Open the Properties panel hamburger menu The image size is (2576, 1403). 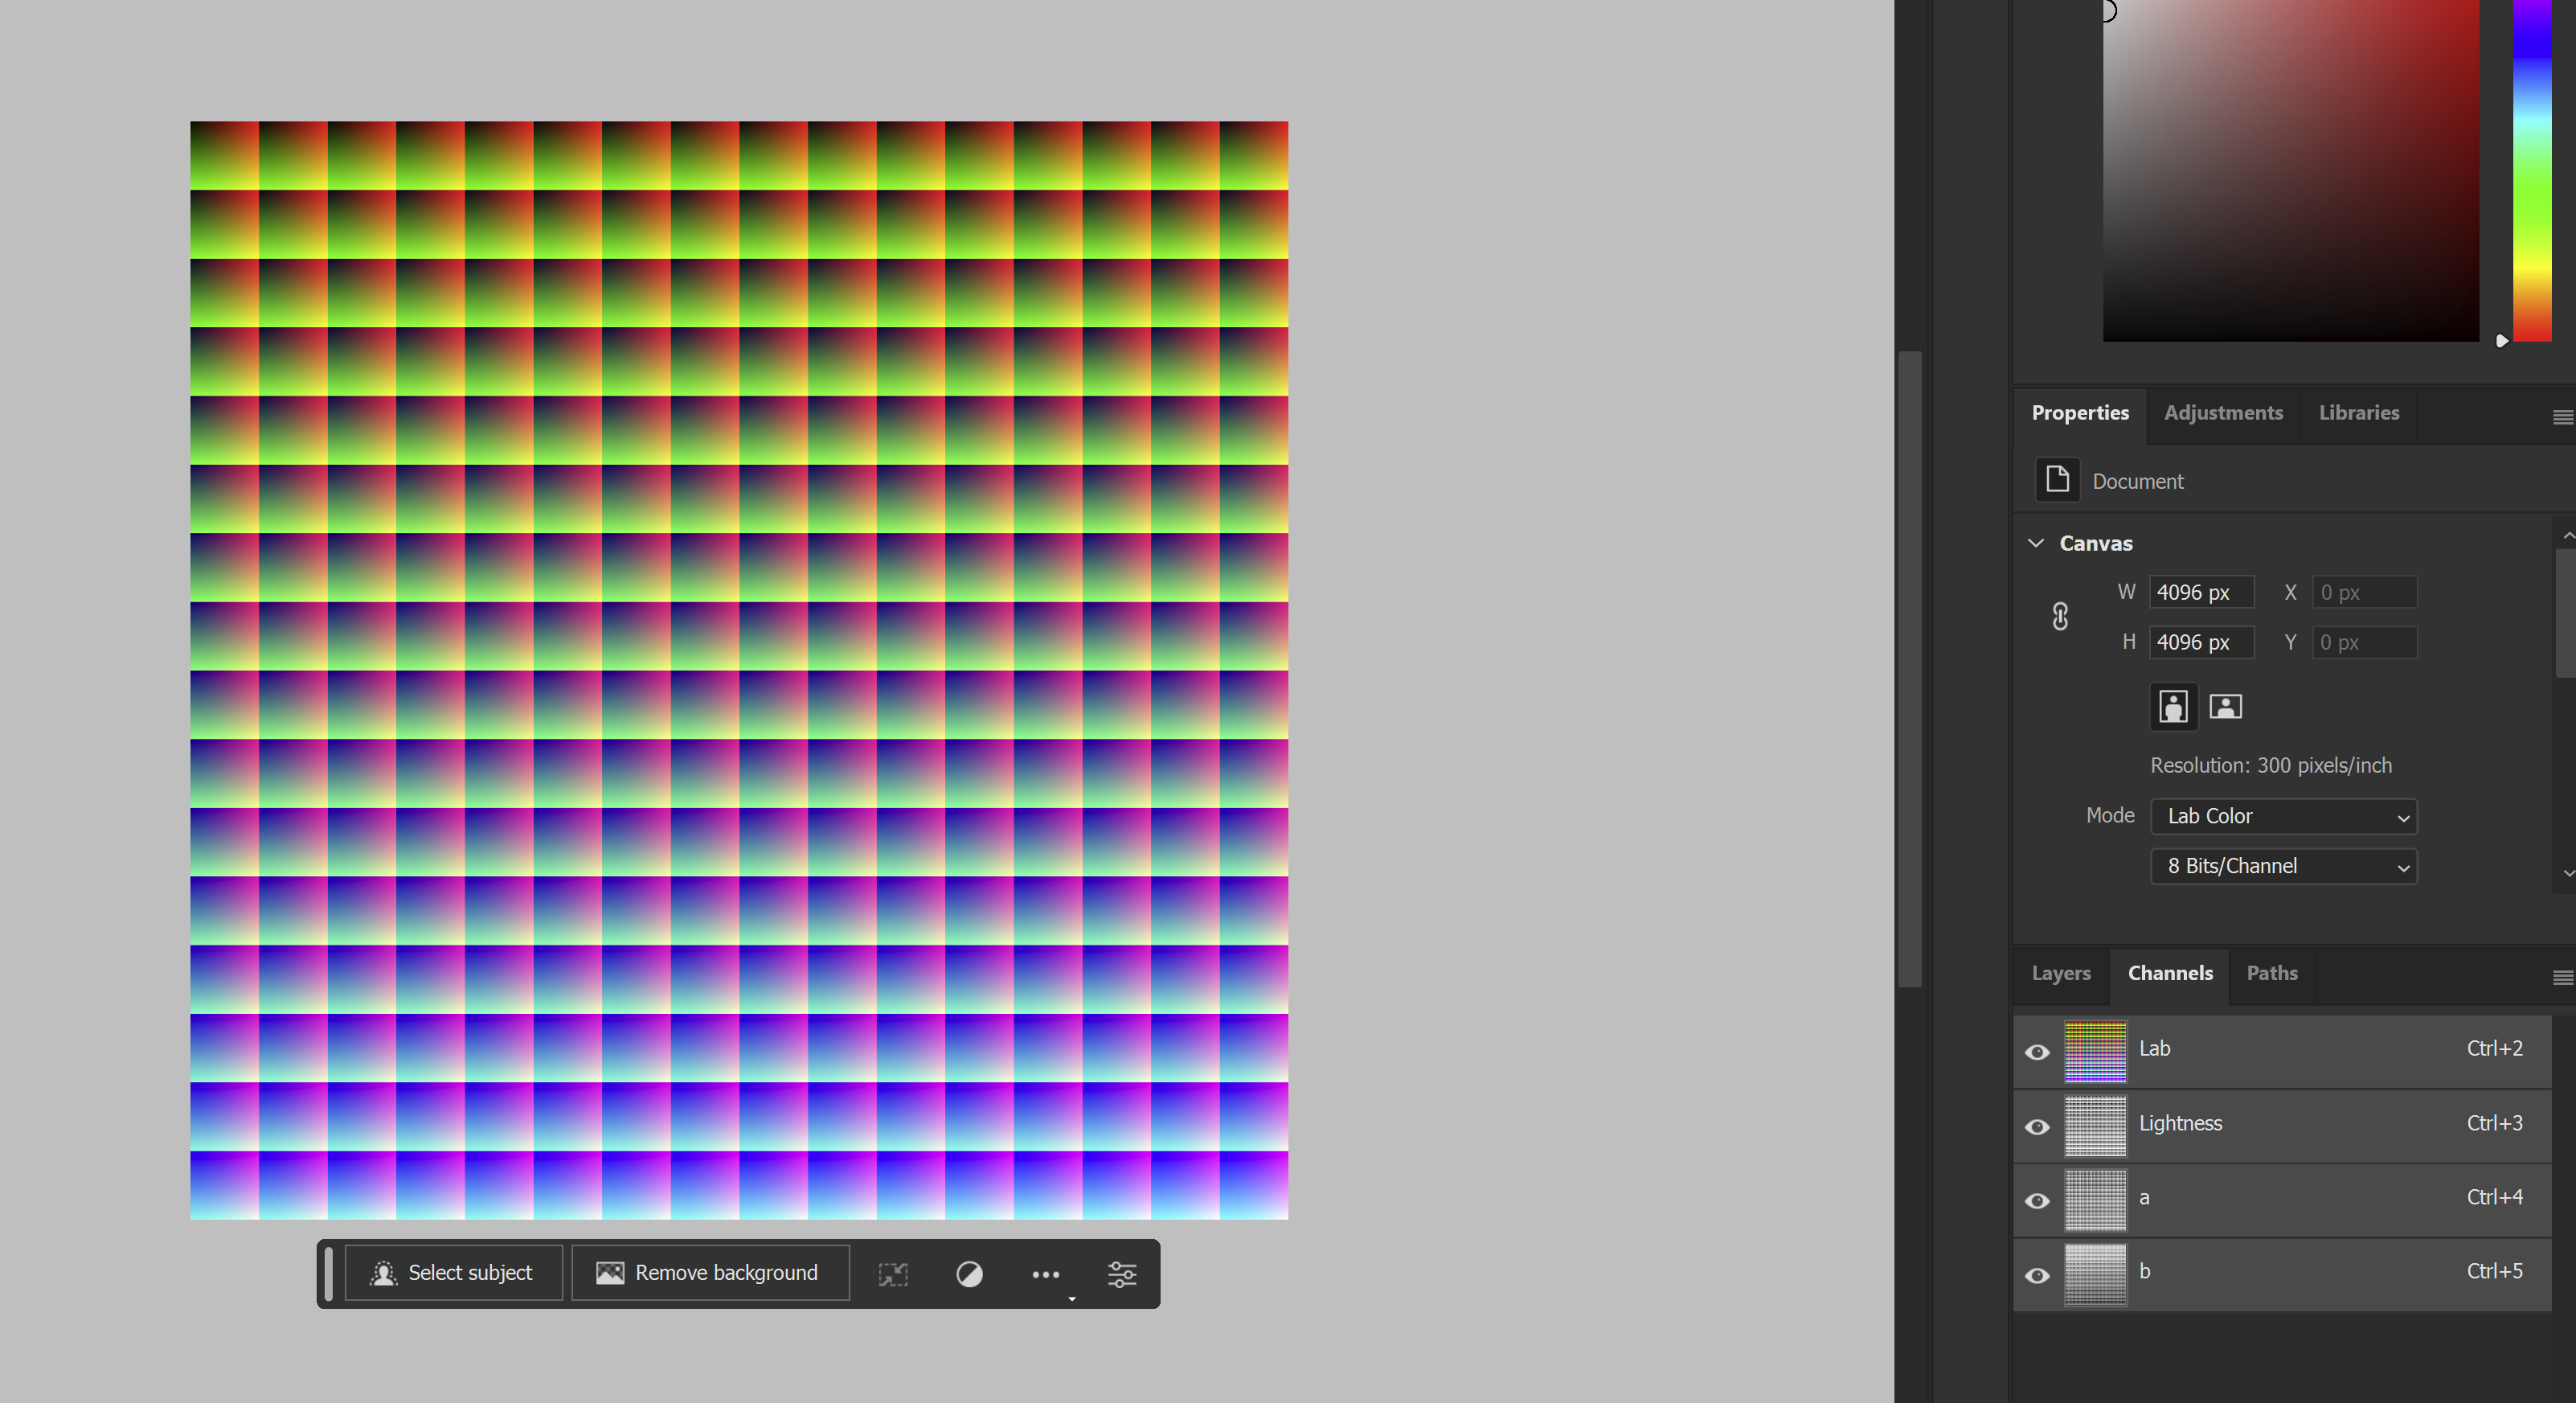tap(2562, 416)
